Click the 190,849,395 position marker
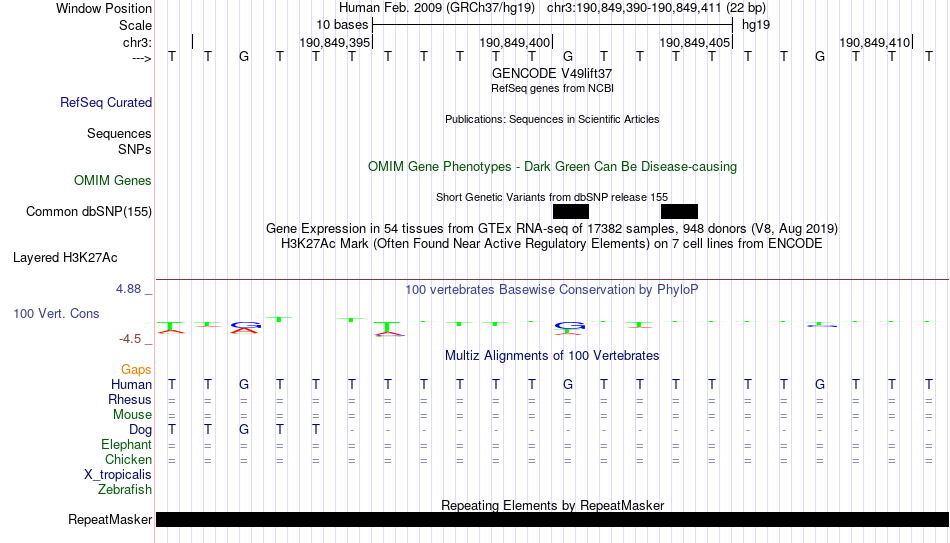 click(334, 42)
